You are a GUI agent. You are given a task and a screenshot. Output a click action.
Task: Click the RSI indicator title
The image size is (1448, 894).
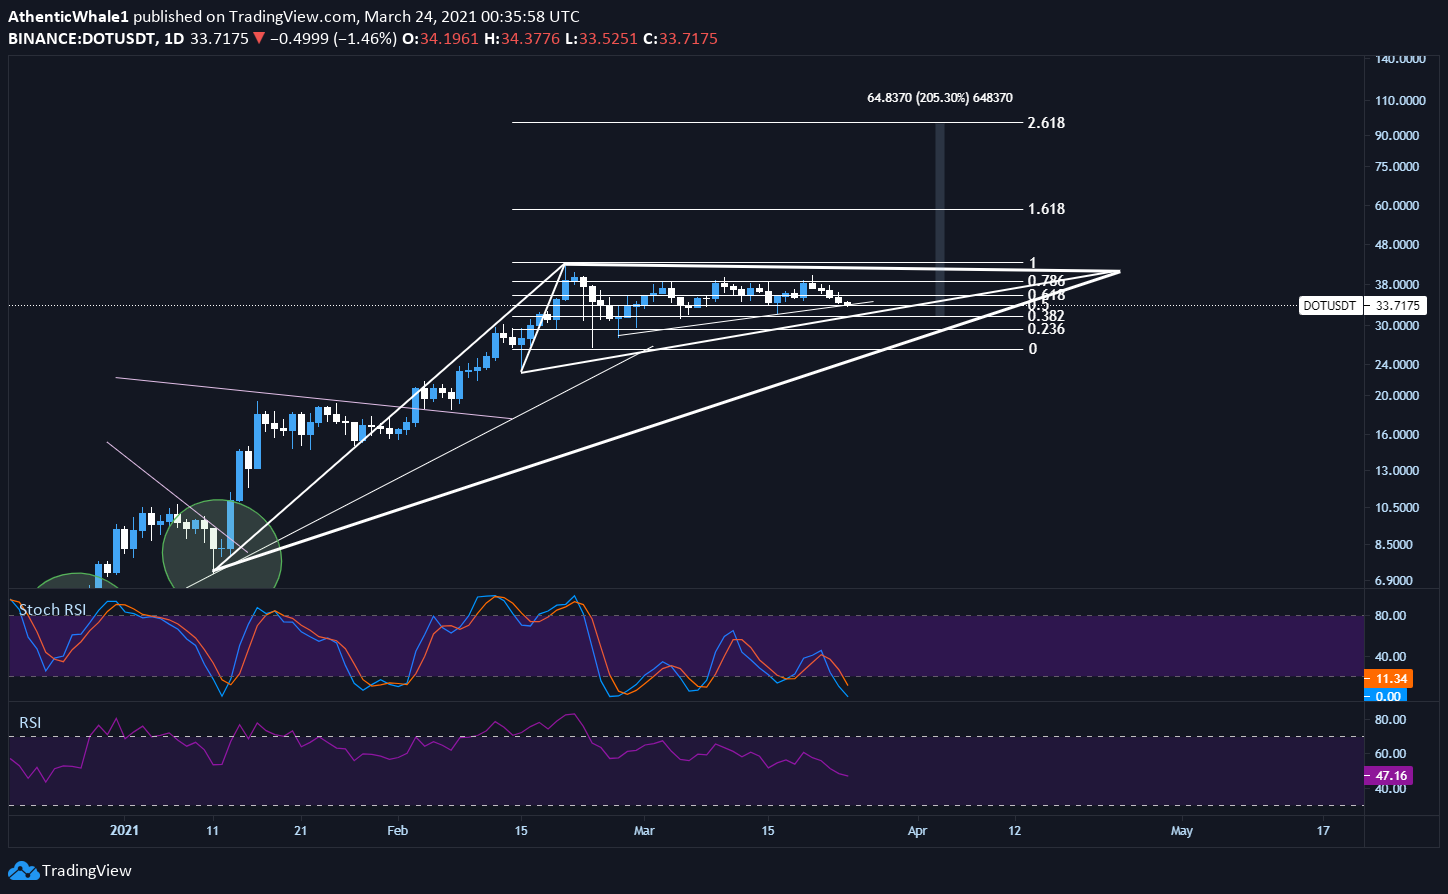pyautogui.click(x=30, y=722)
